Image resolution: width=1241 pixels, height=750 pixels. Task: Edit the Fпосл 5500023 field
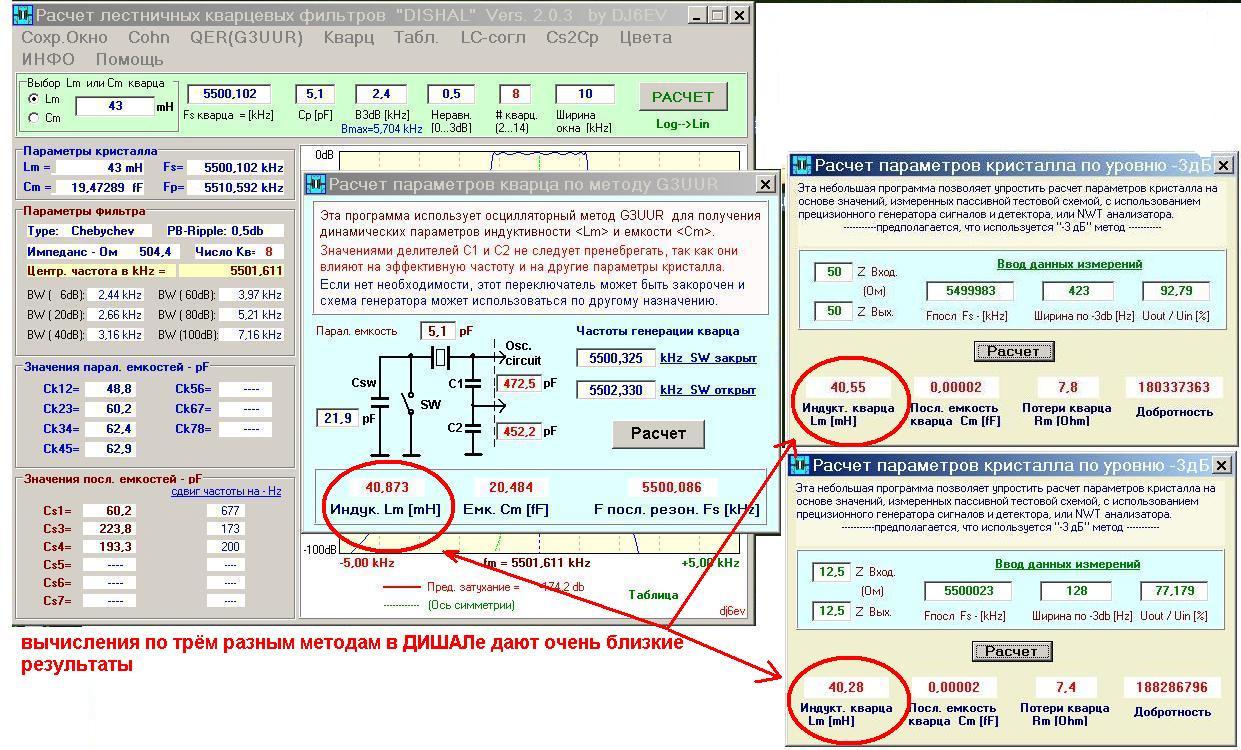click(968, 591)
